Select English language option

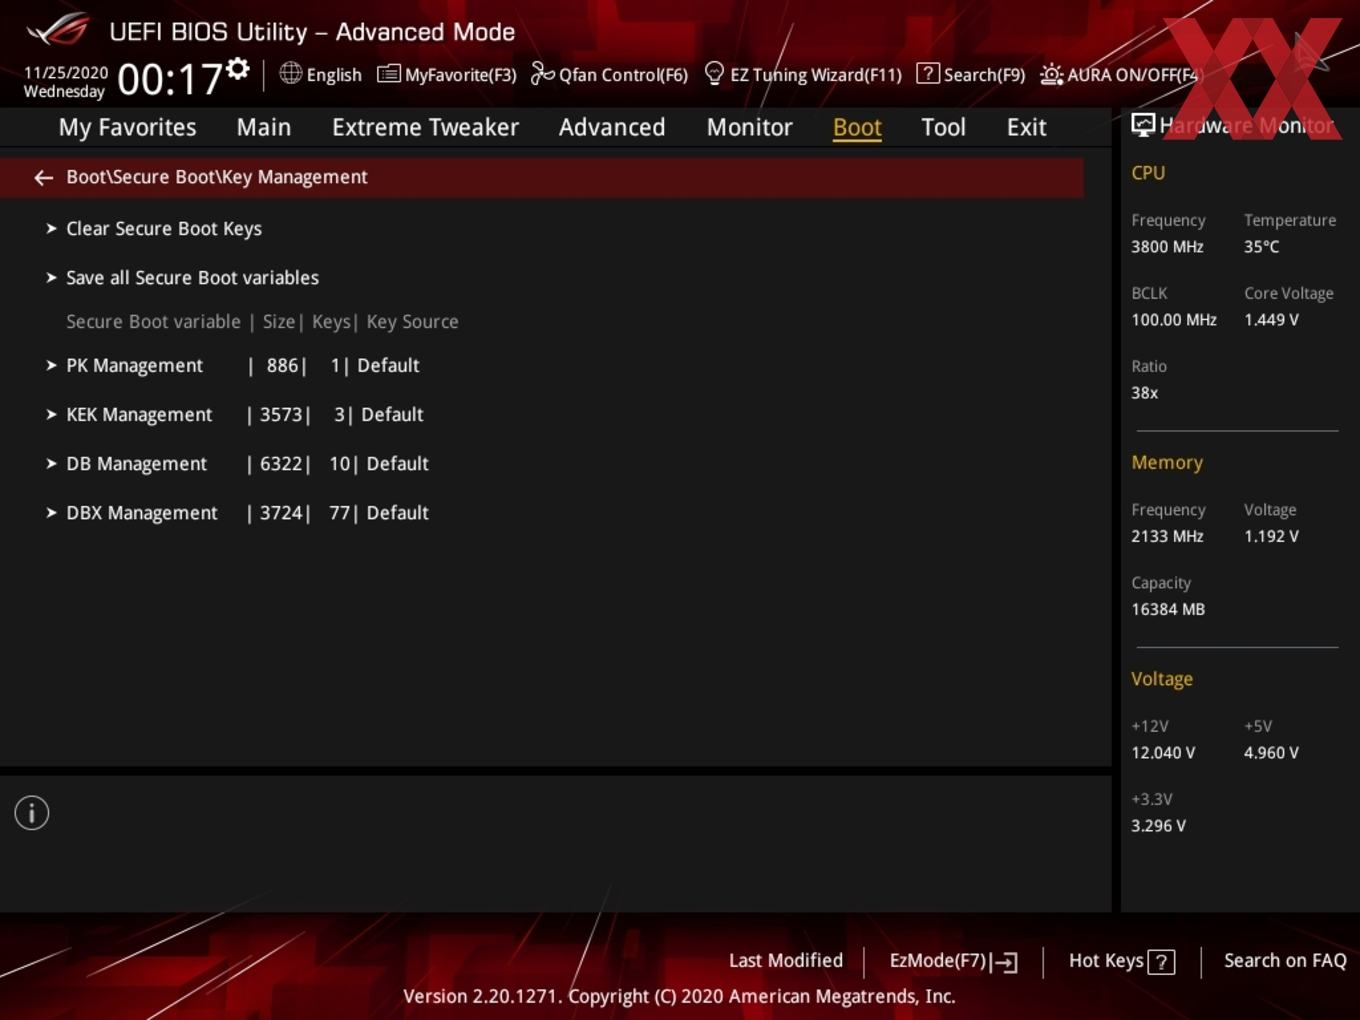tap(334, 75)
